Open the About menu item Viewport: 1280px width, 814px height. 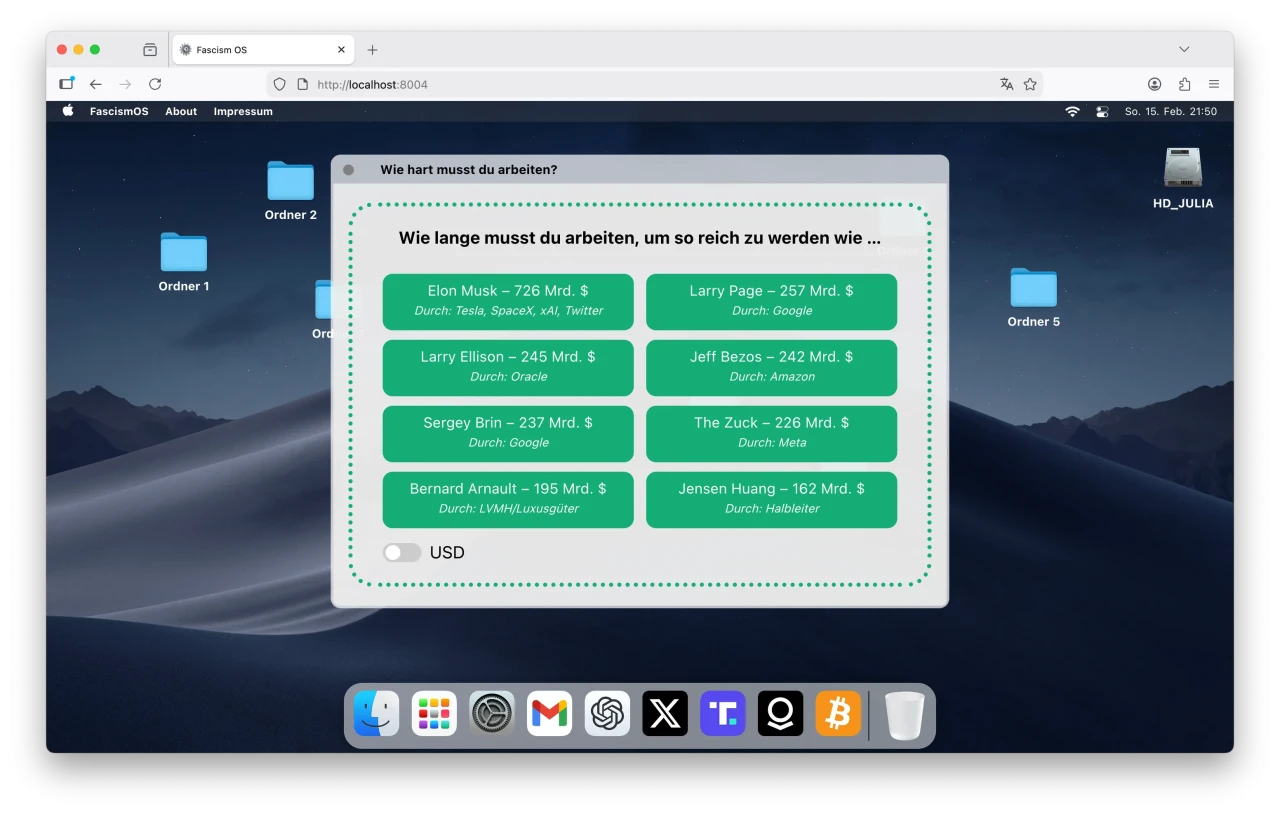181,112
